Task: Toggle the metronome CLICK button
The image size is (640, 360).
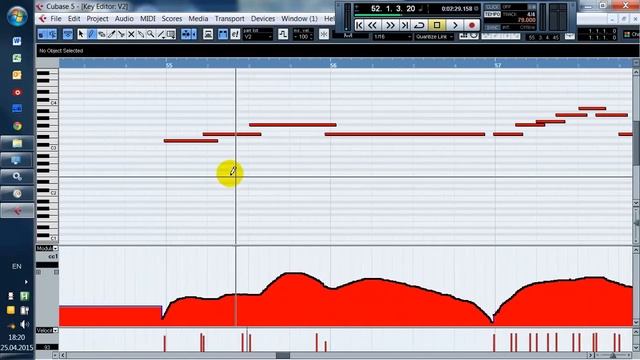Action: pyautogui.click(x=492, y=7)
